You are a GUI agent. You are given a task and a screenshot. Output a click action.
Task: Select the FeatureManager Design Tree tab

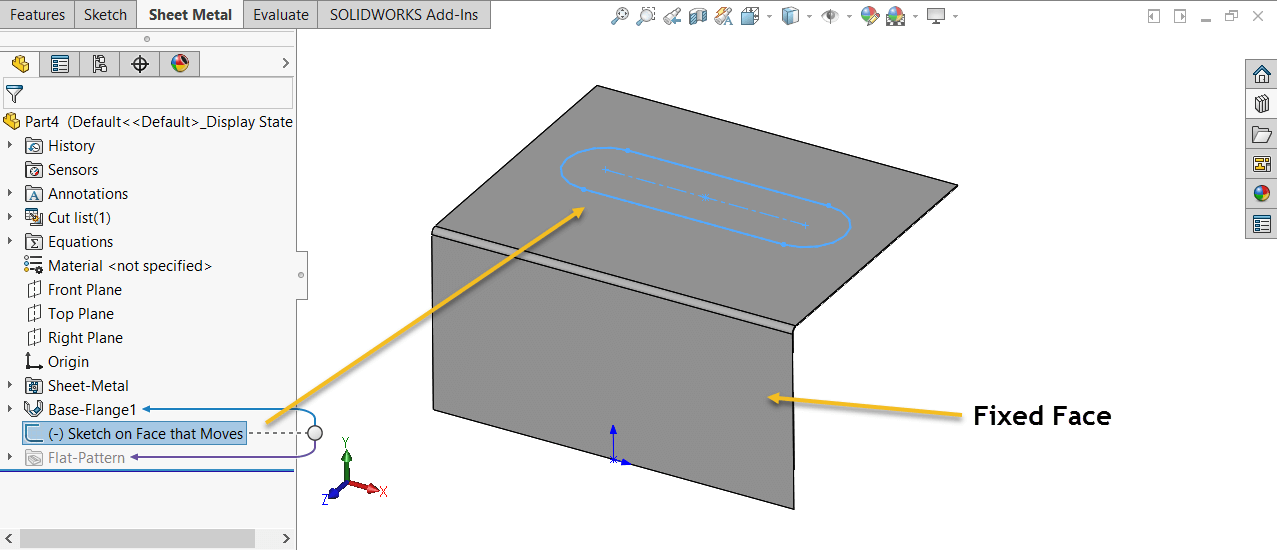[x=20, y=64]
